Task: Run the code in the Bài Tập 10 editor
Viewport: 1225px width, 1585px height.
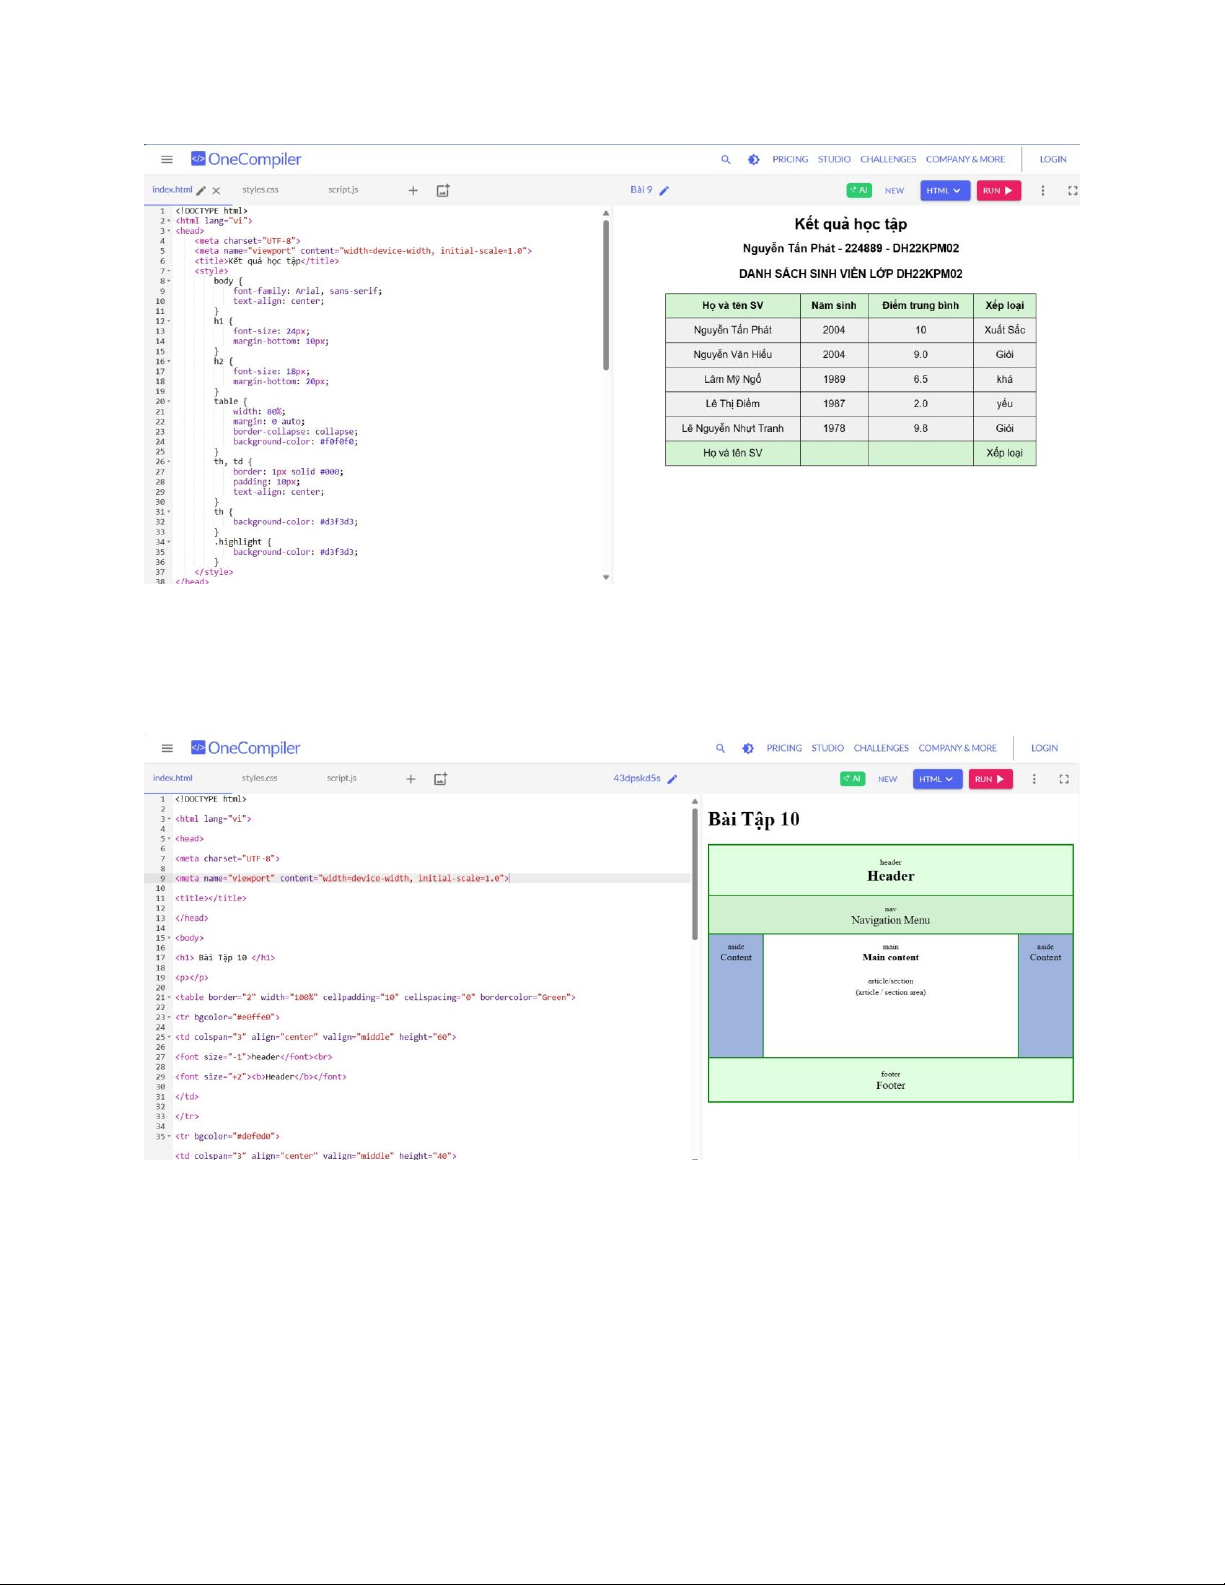Action: coord(990,779)
